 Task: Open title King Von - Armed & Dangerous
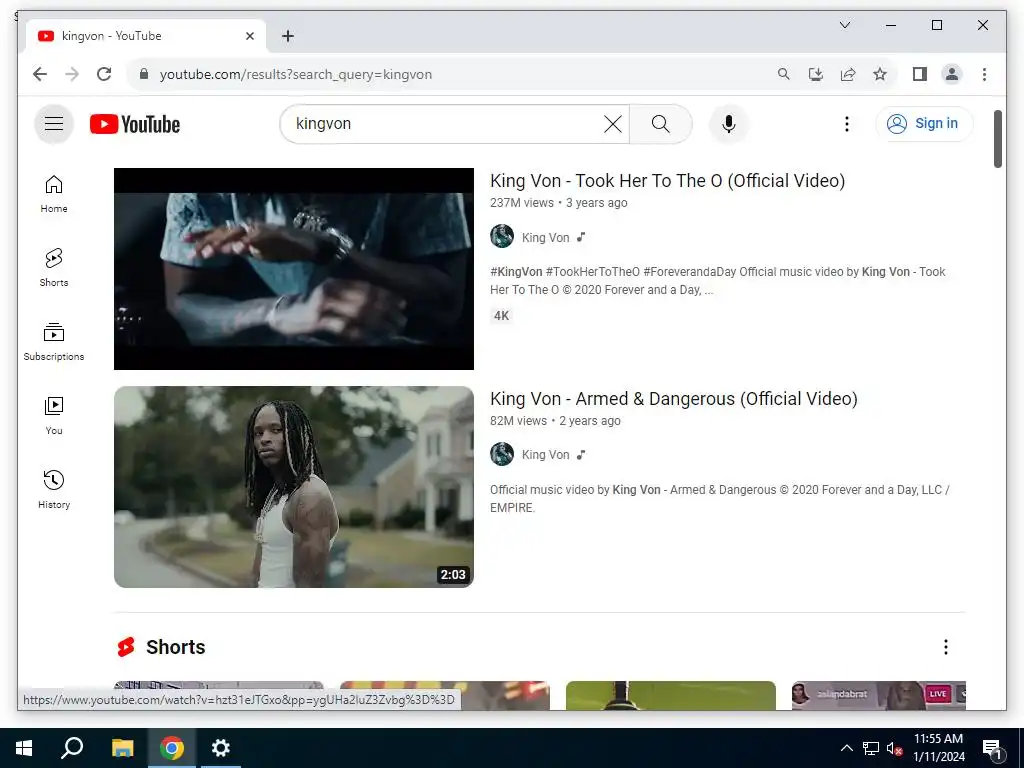pos(674,399)
